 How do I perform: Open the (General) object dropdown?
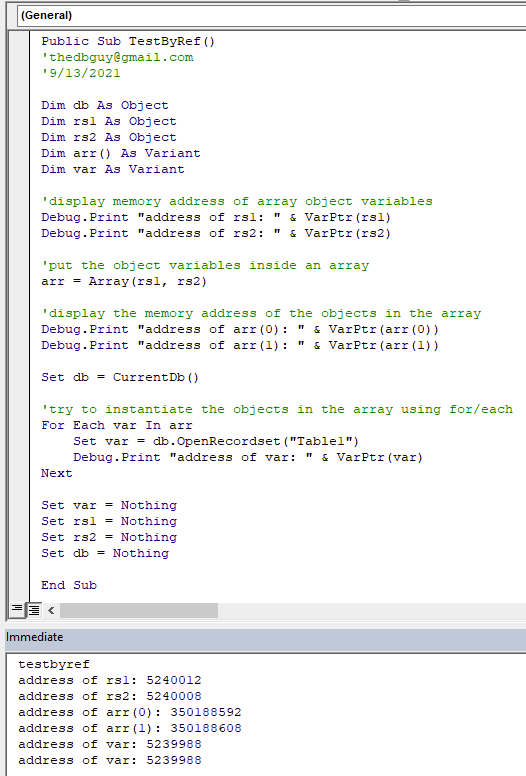pos(271,15)
